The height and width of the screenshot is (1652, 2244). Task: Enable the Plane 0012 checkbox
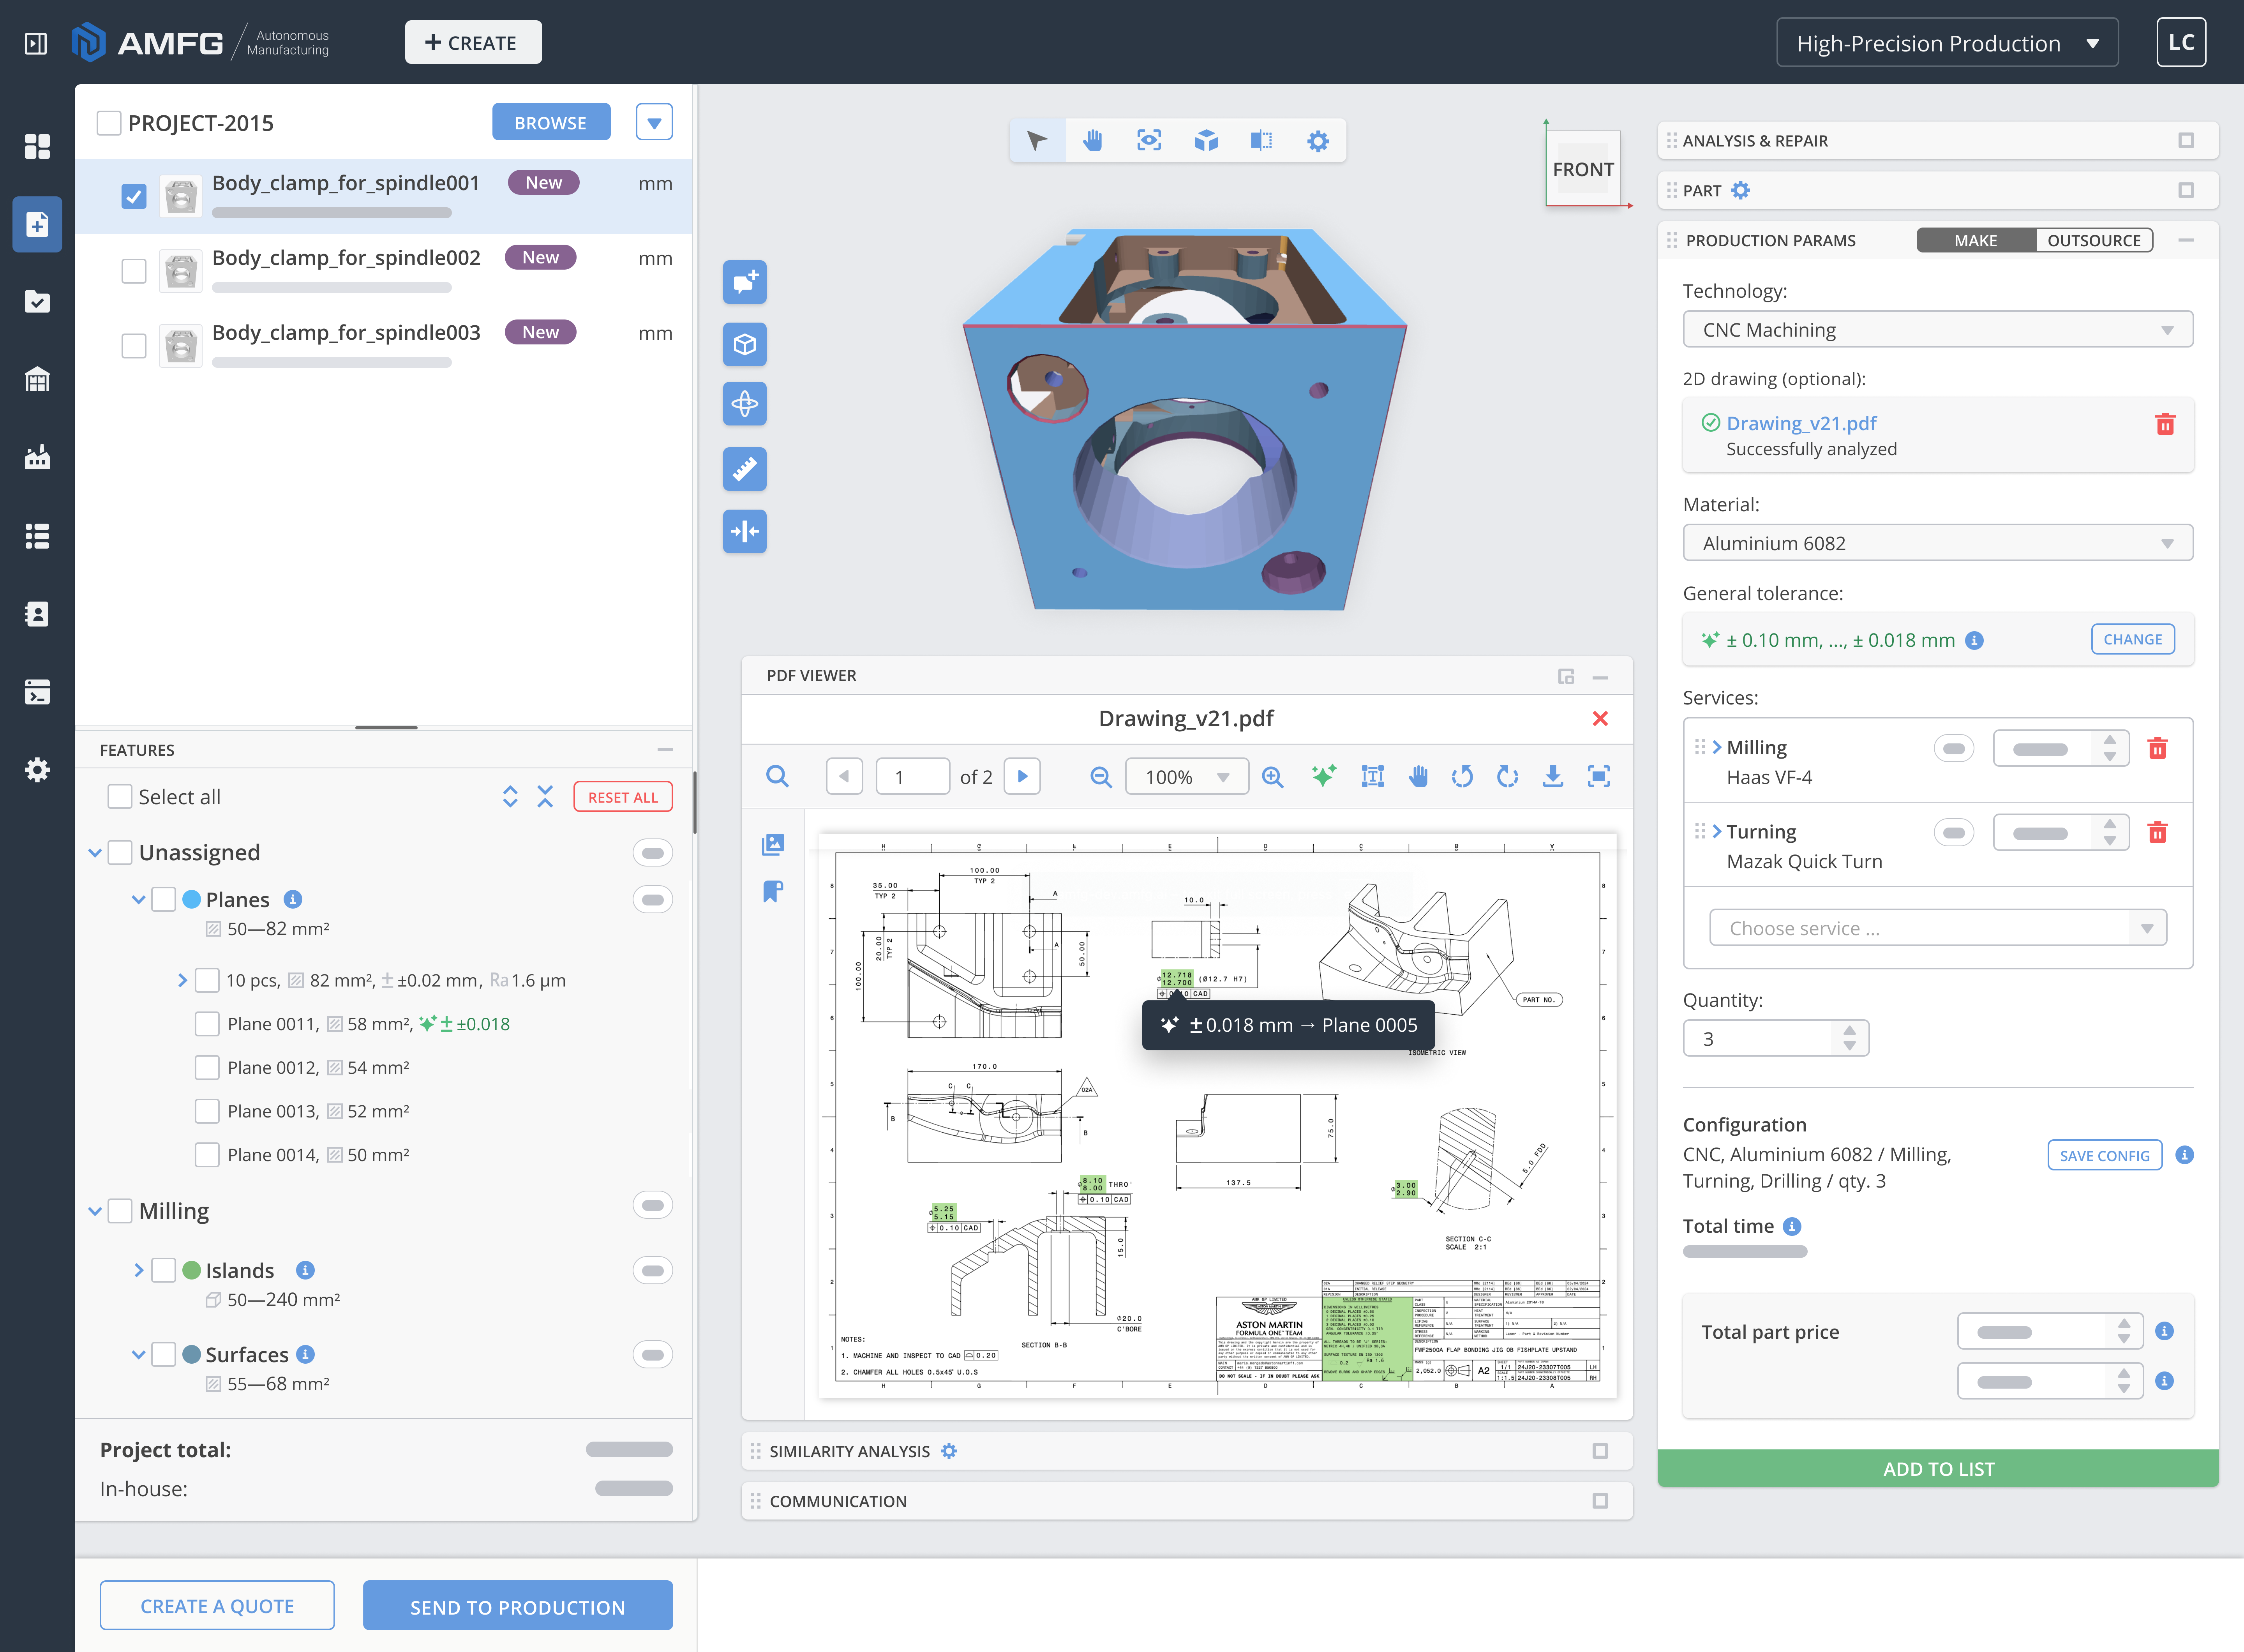coord(207,1068)
